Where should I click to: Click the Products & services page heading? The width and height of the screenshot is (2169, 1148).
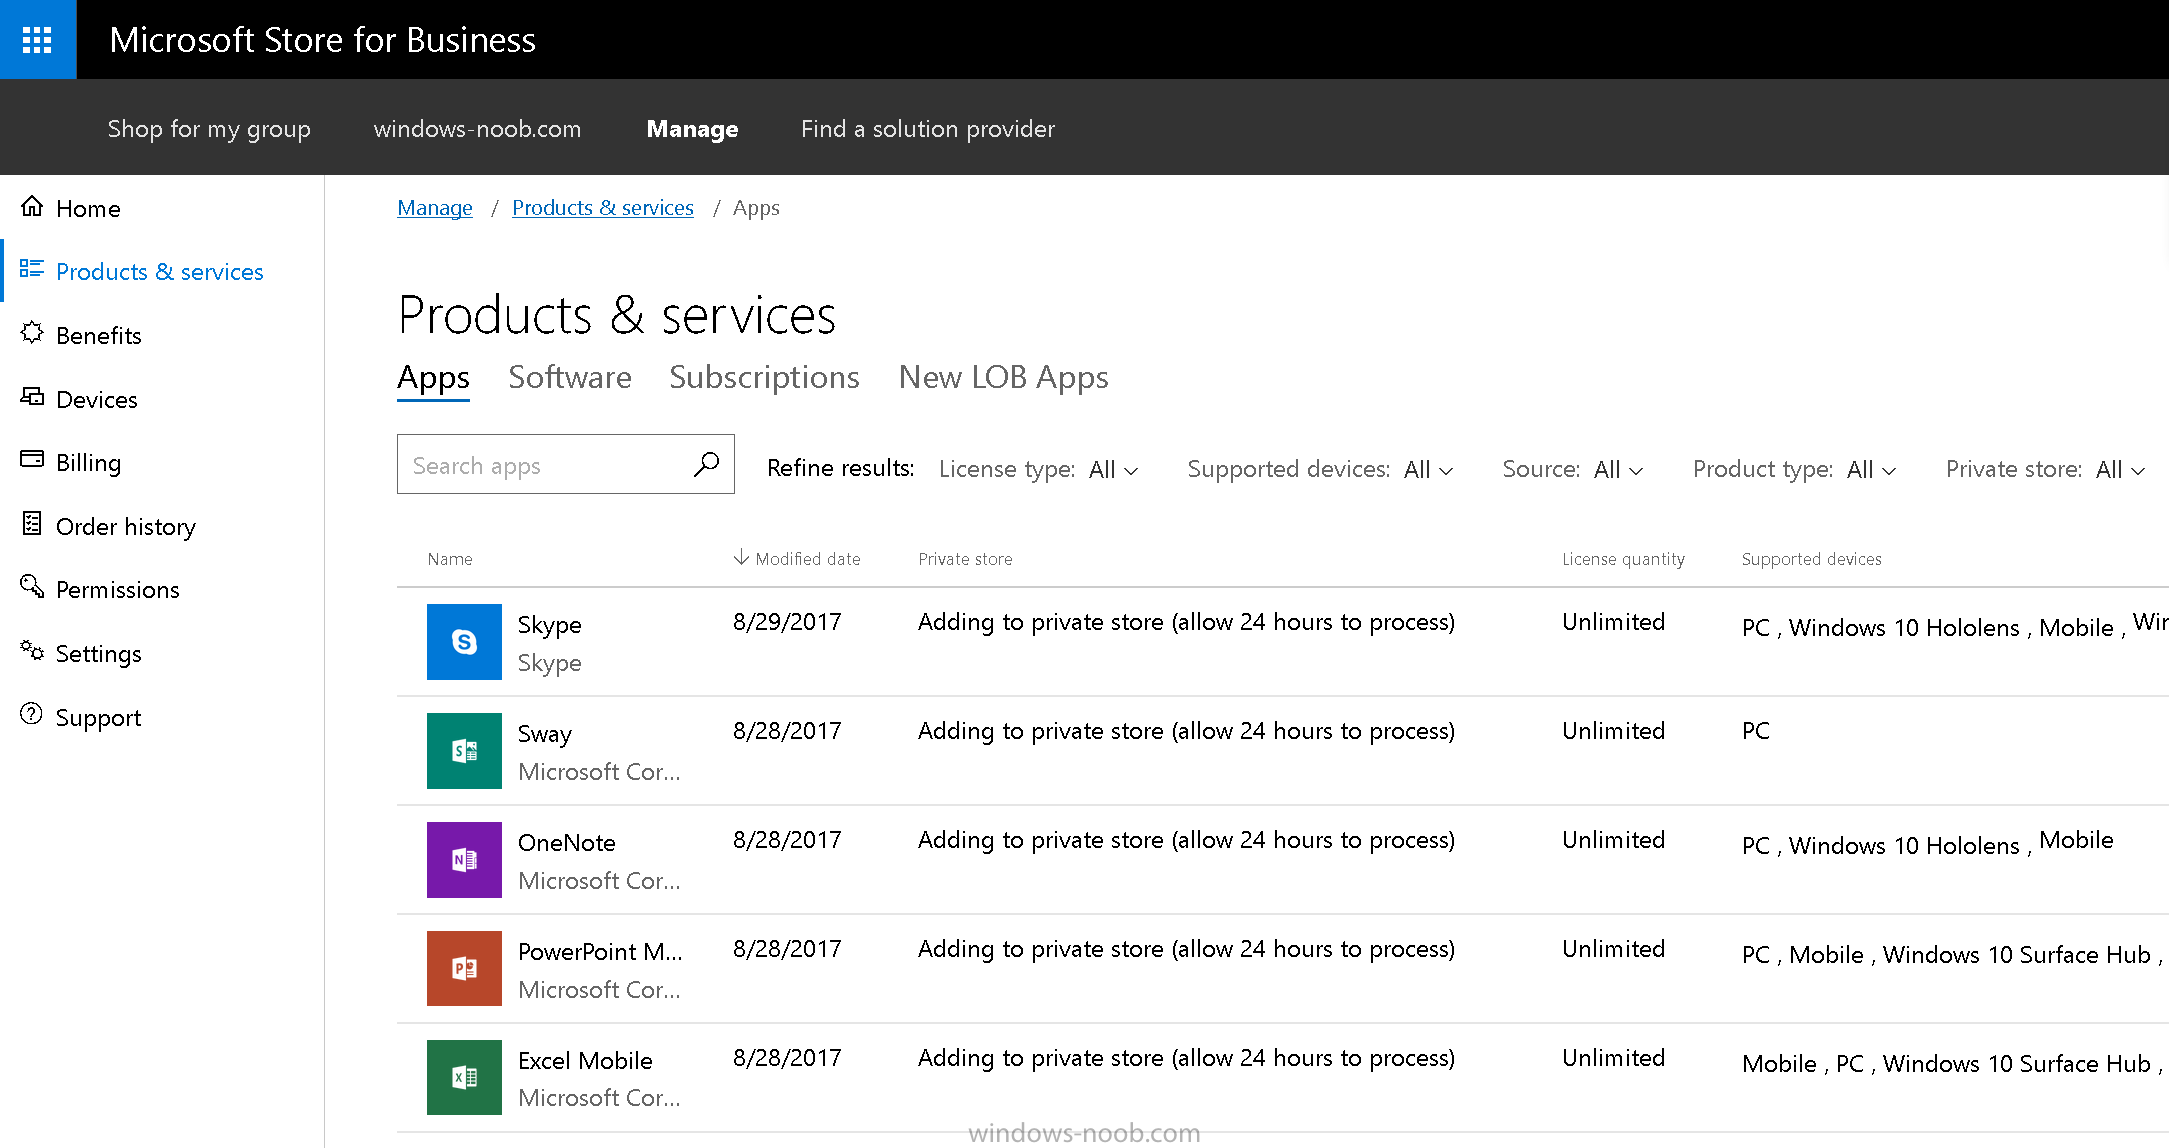tap(616, 315)
